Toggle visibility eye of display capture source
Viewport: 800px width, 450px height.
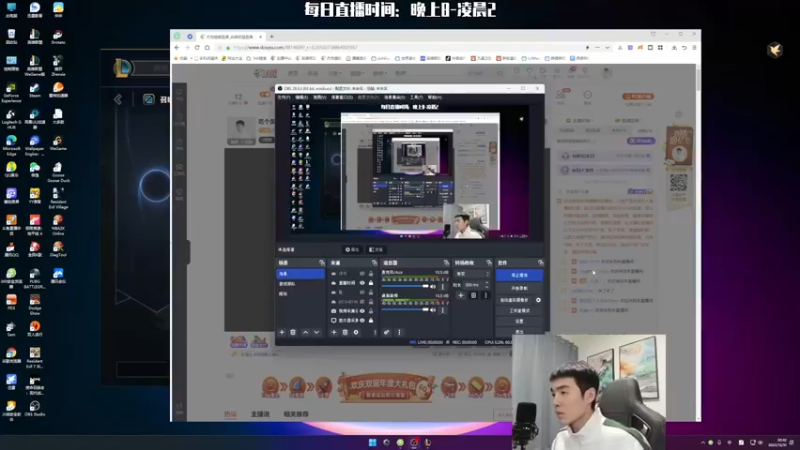(x=362, y=320)
